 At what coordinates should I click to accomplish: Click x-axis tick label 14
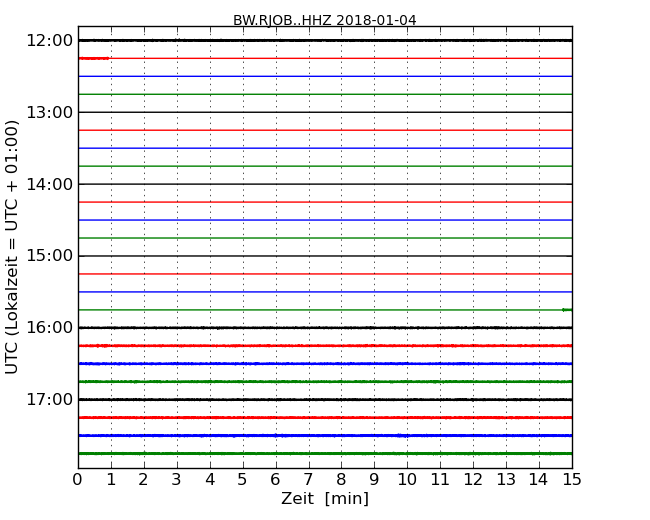tap(538, 480)
